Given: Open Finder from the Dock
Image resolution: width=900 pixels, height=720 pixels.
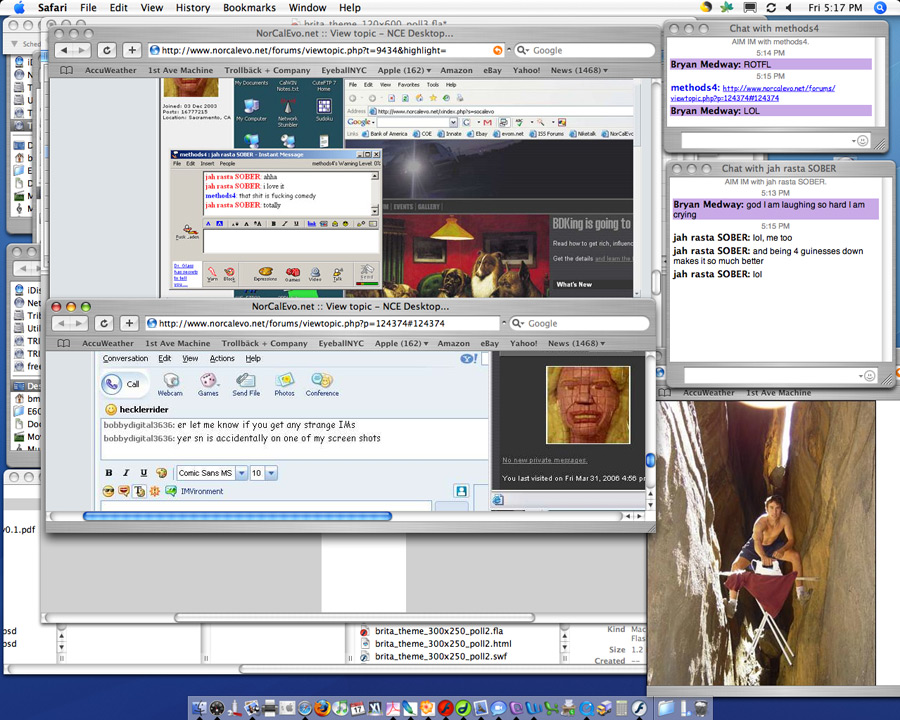Looking at the screenshot, I should point(199,708).
